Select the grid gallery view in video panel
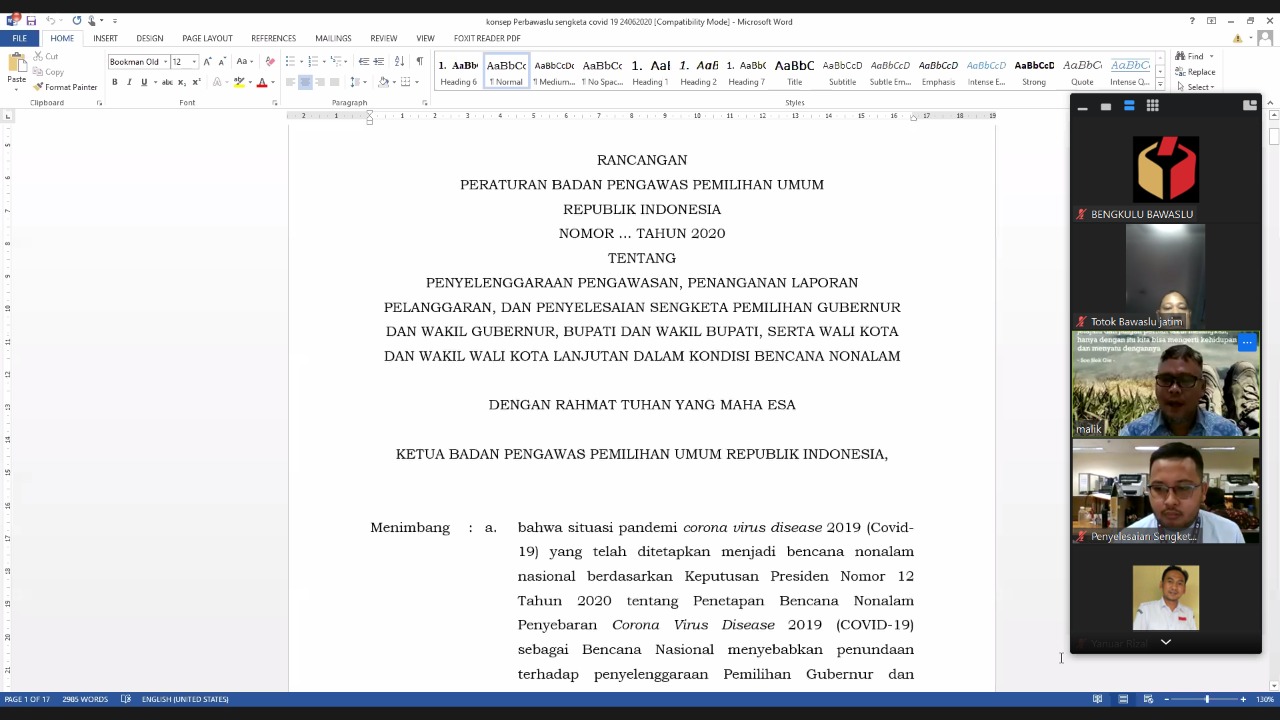Viewport: 1280px width, 720px height. (x=1152, y=106)
